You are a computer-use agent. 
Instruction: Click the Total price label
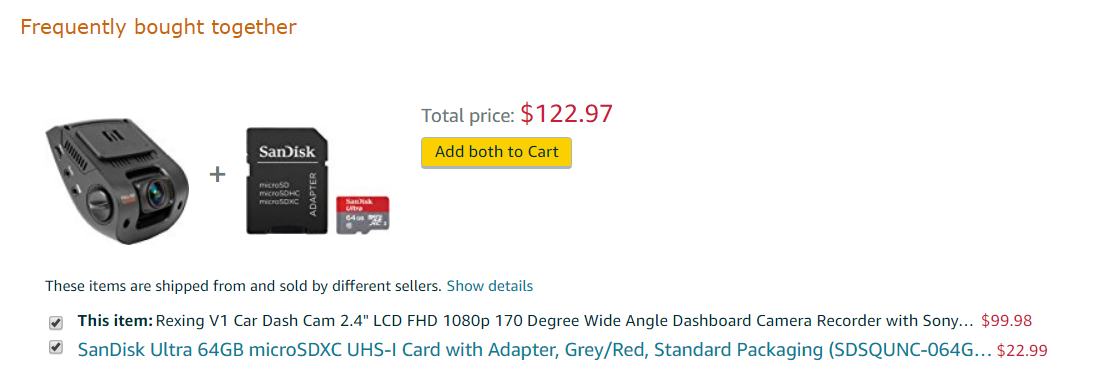point(468,116)
